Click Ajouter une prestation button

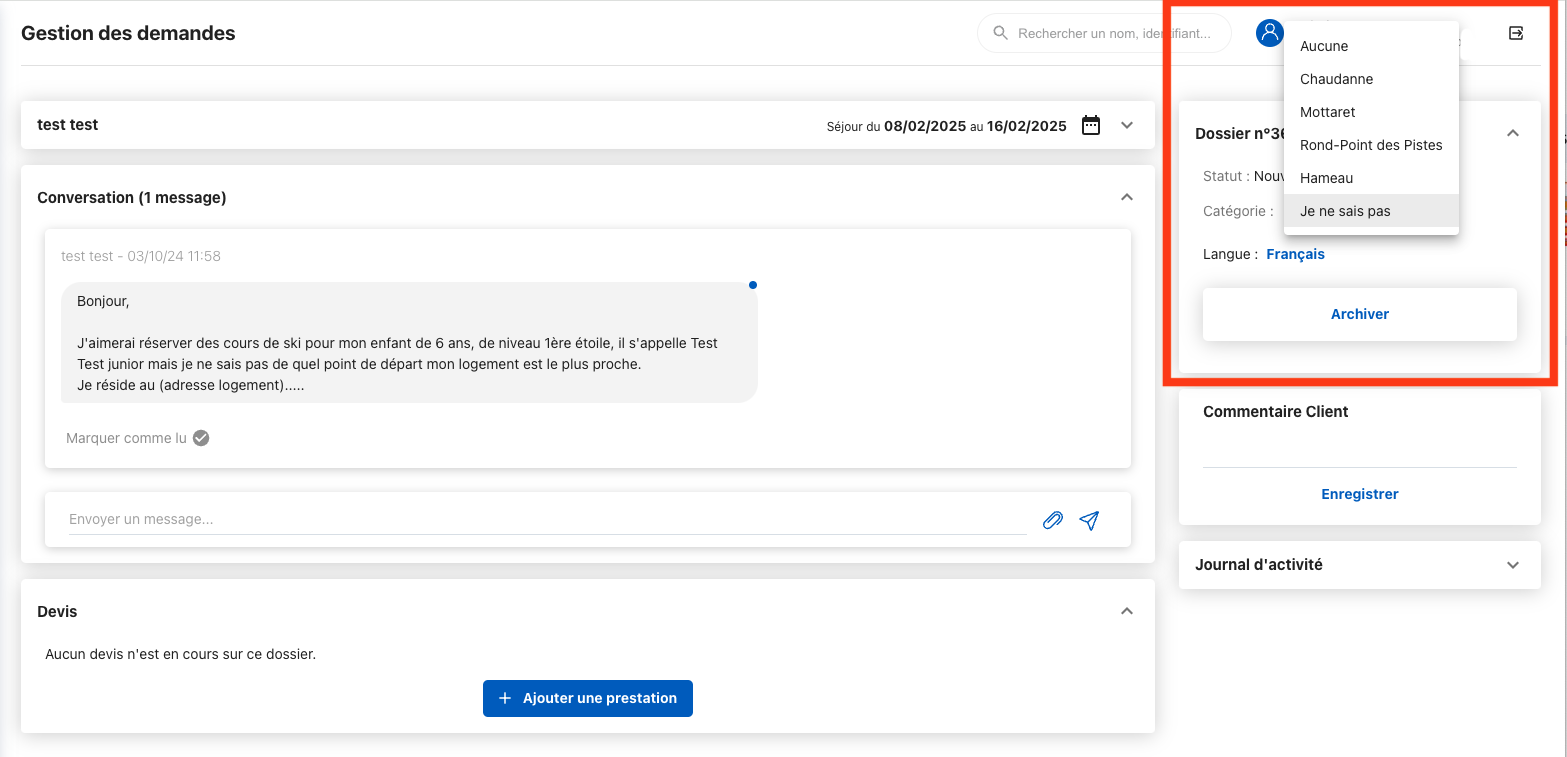[x=587, y=698]
